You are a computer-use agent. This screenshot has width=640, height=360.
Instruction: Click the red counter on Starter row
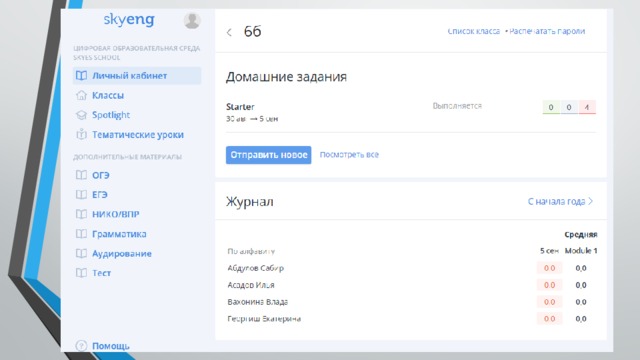coord(587,107)
